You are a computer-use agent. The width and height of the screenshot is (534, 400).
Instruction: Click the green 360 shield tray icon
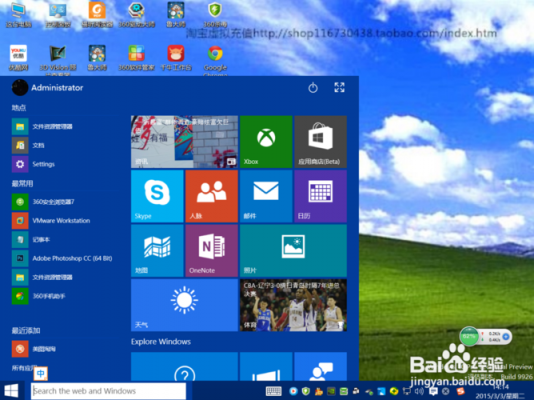(x=306, y=391)
